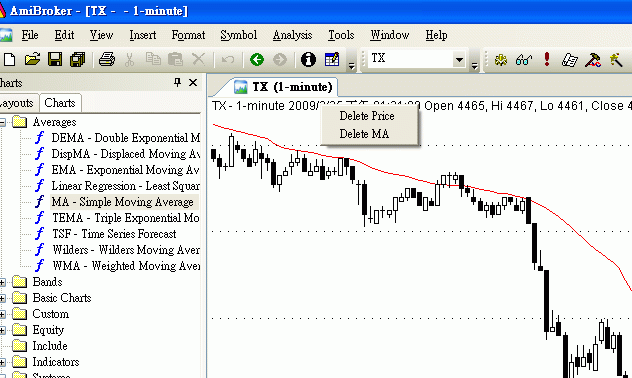The height and width of the screenshot is (378, 632).
Task: Pin the Charts panel with pushpin
Action: coord(177,83)
